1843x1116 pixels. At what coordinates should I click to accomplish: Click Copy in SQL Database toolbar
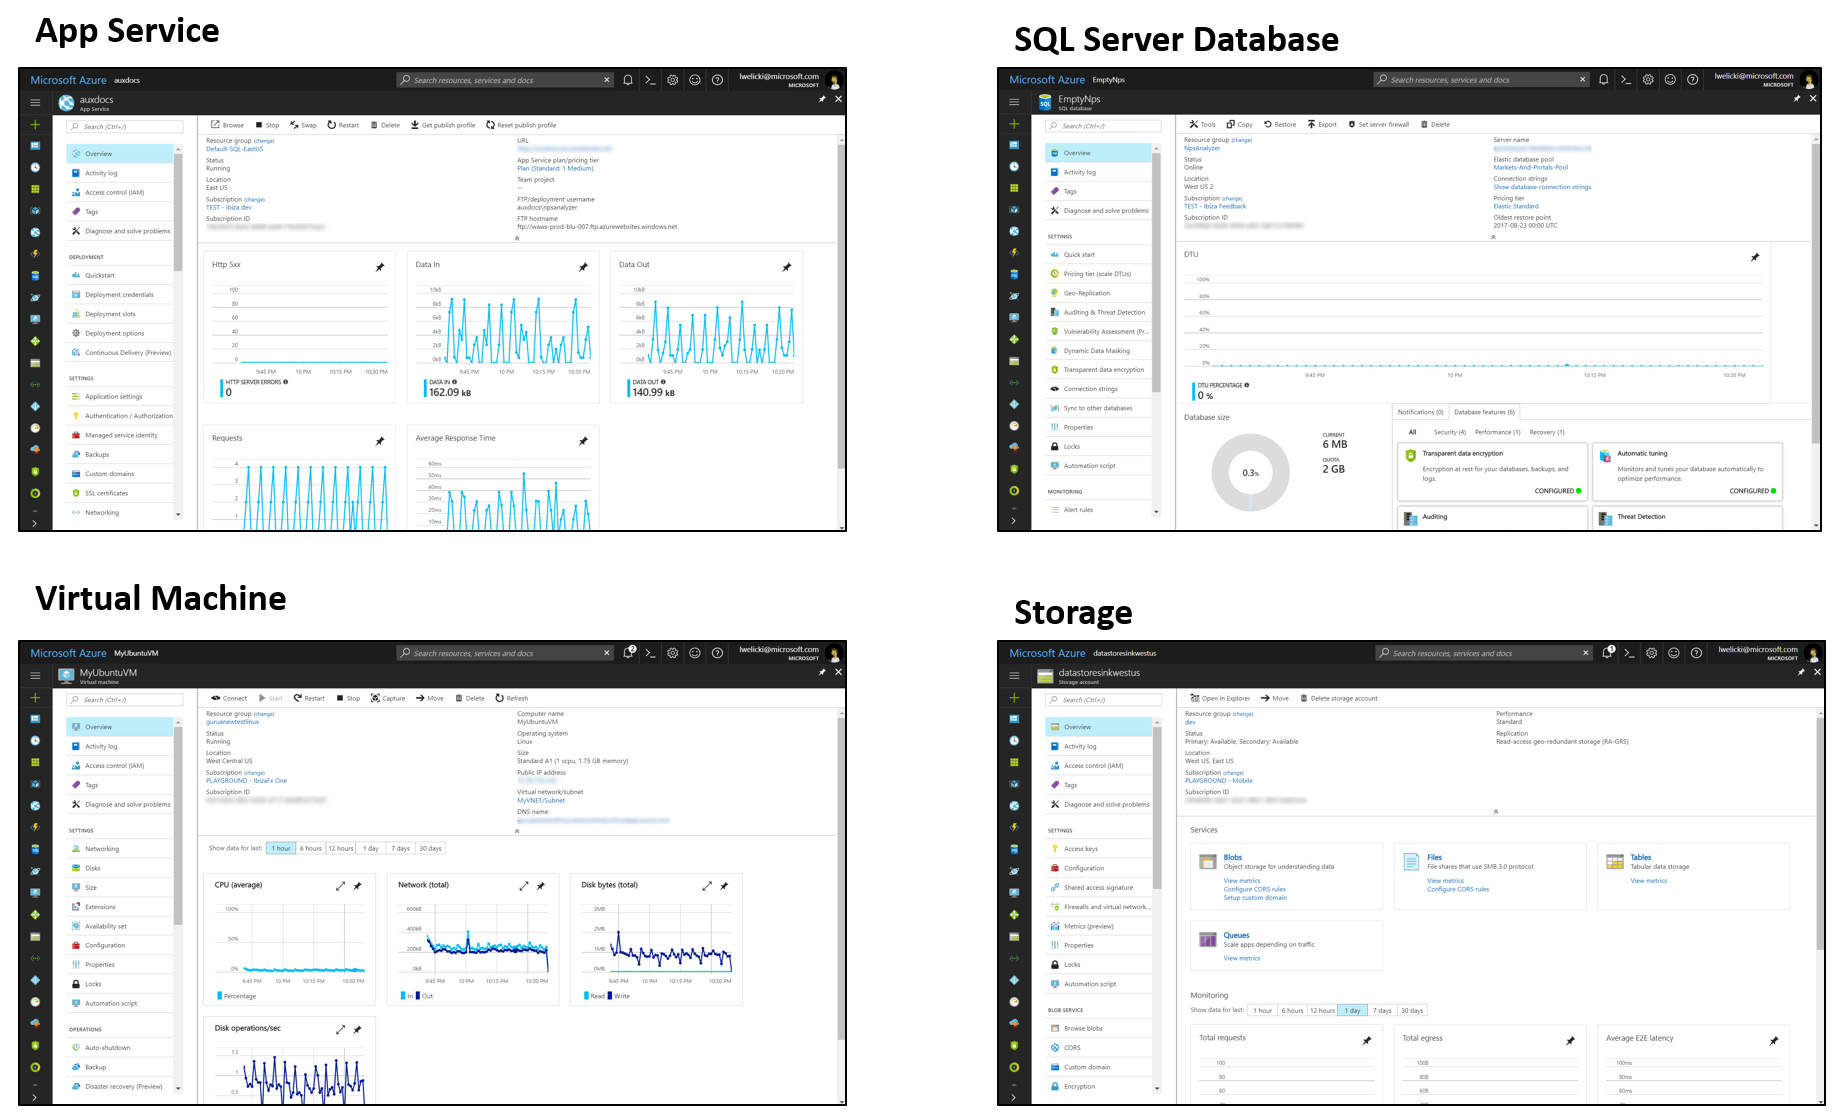point(1239,125)
